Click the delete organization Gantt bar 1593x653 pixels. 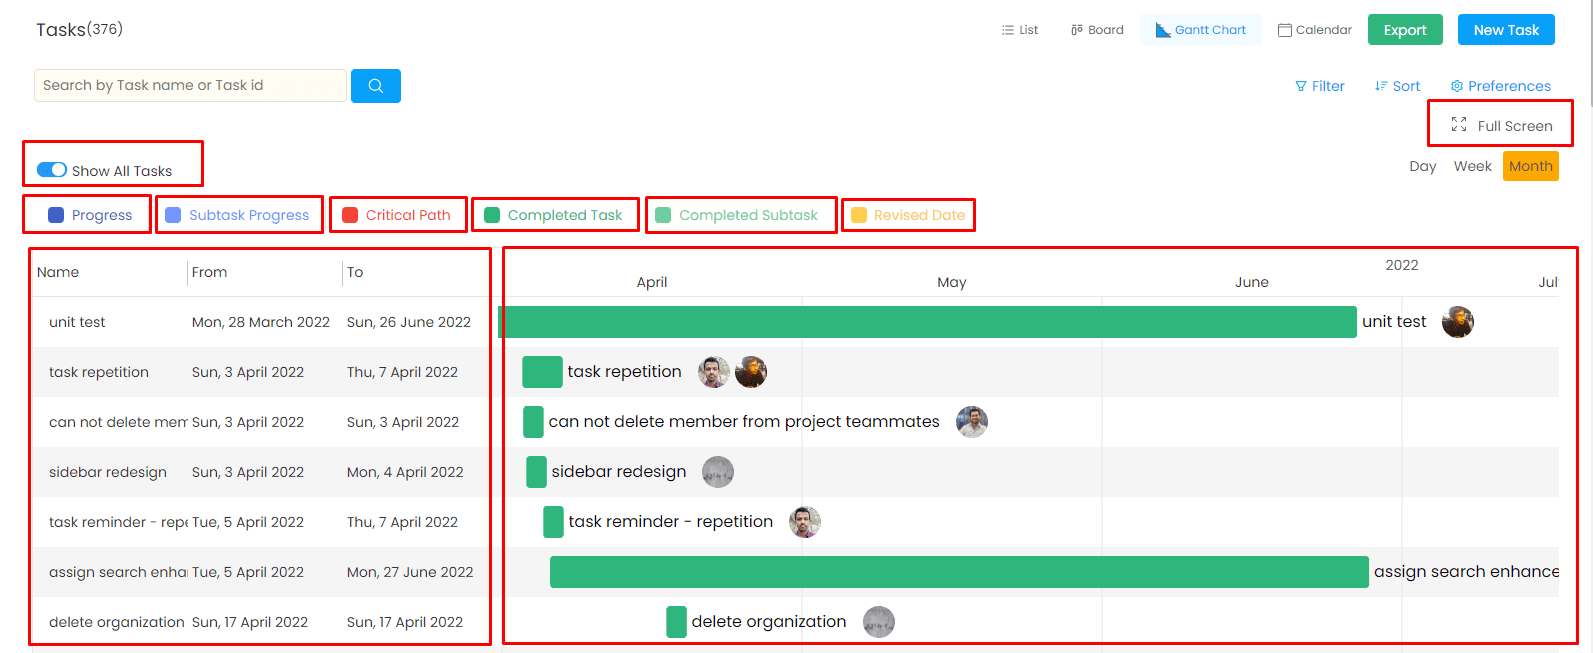676,622
